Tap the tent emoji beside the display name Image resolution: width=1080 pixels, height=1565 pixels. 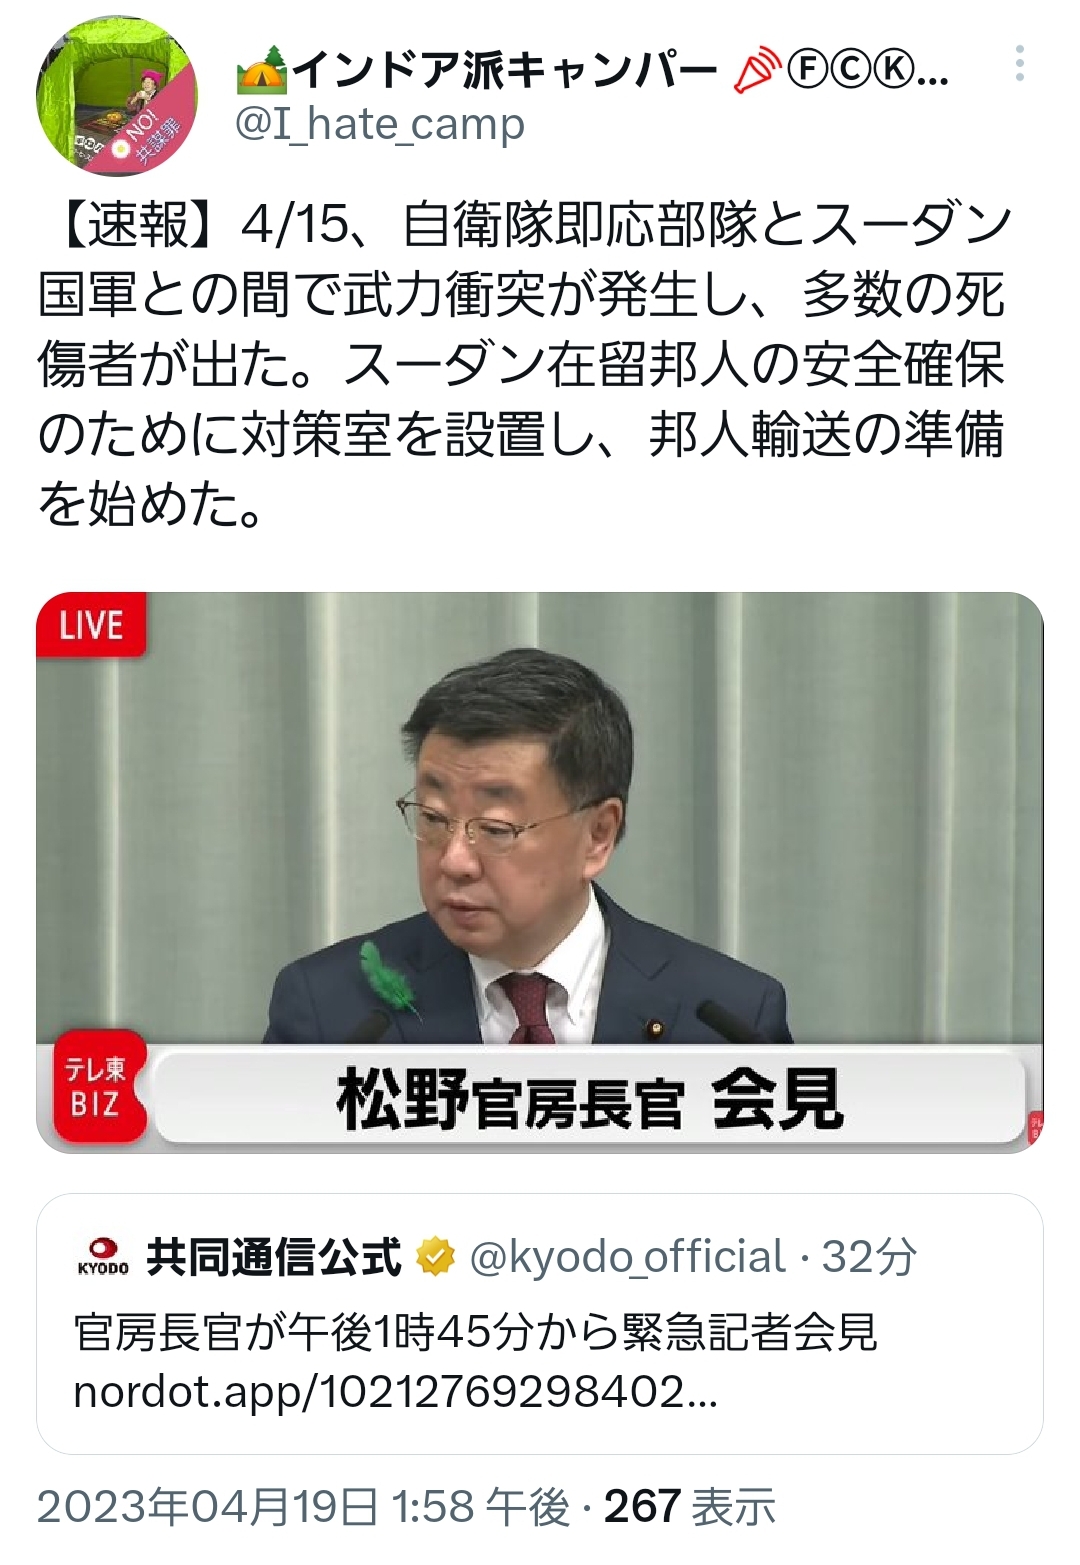click(262, 71)
